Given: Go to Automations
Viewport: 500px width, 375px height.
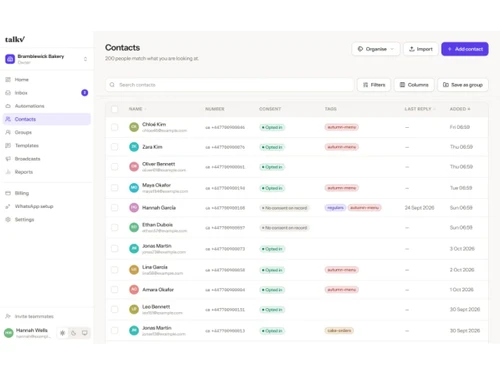Looking at the screenshot, I should coord(47,106).
